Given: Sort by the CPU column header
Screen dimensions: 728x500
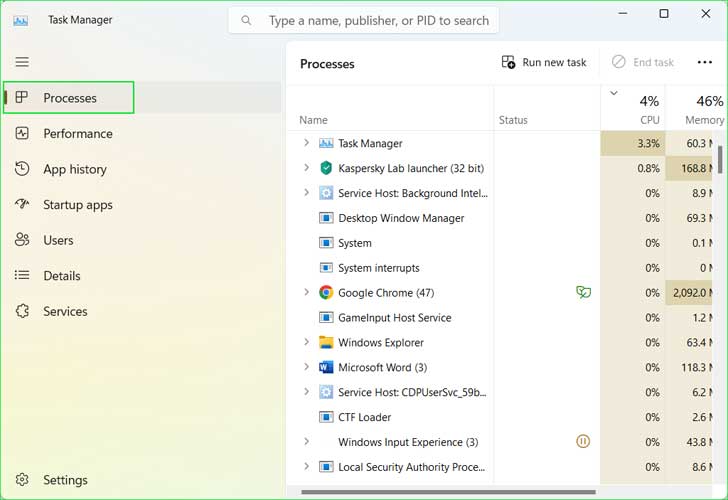Looking at the screenshot, I should click(x=633, y=110).
